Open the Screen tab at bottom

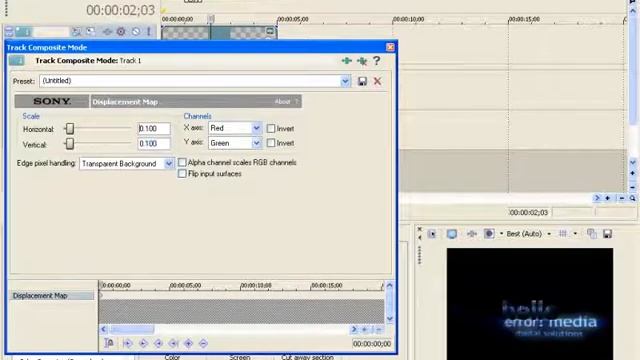(x=239, y=357)
